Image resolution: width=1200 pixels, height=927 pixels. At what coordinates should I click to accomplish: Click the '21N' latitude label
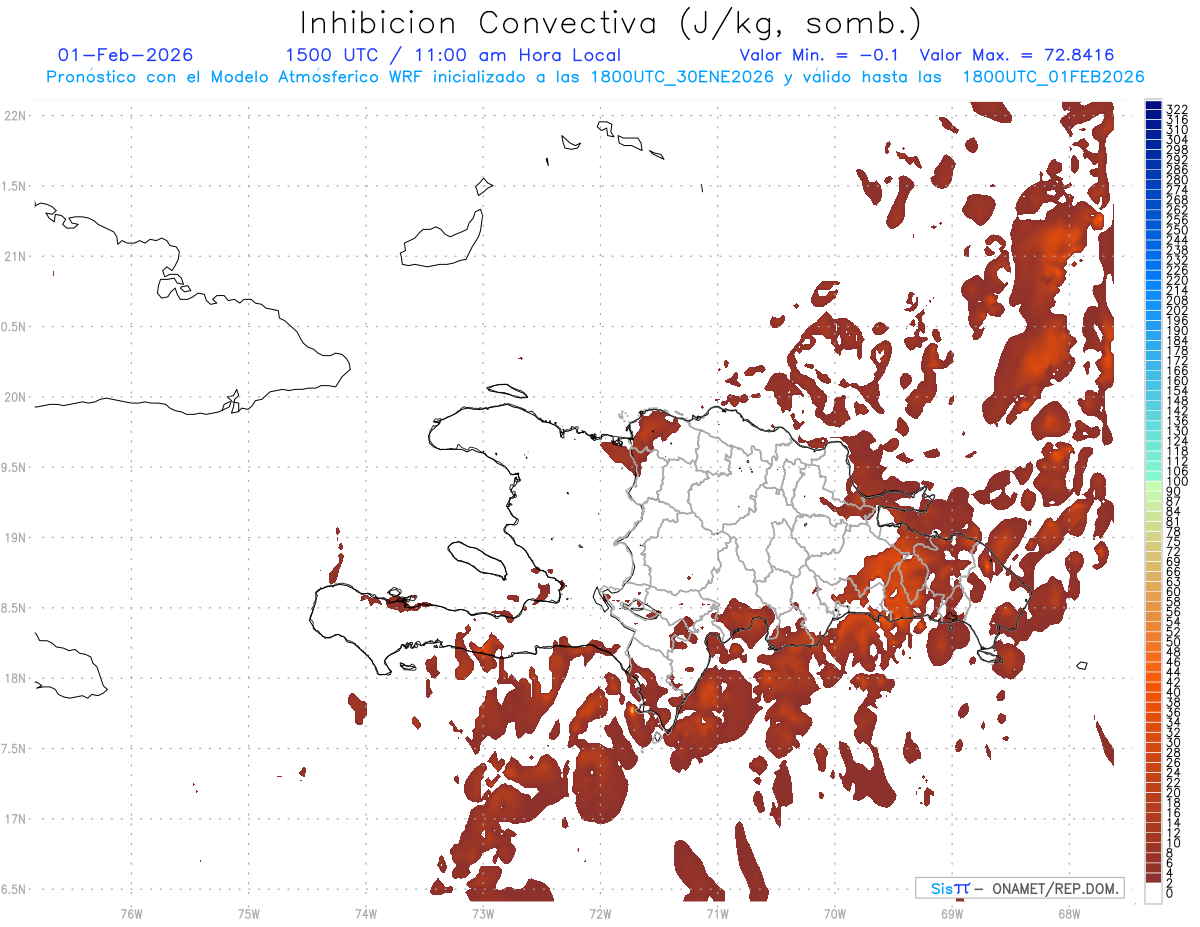(x=14, y=256)
